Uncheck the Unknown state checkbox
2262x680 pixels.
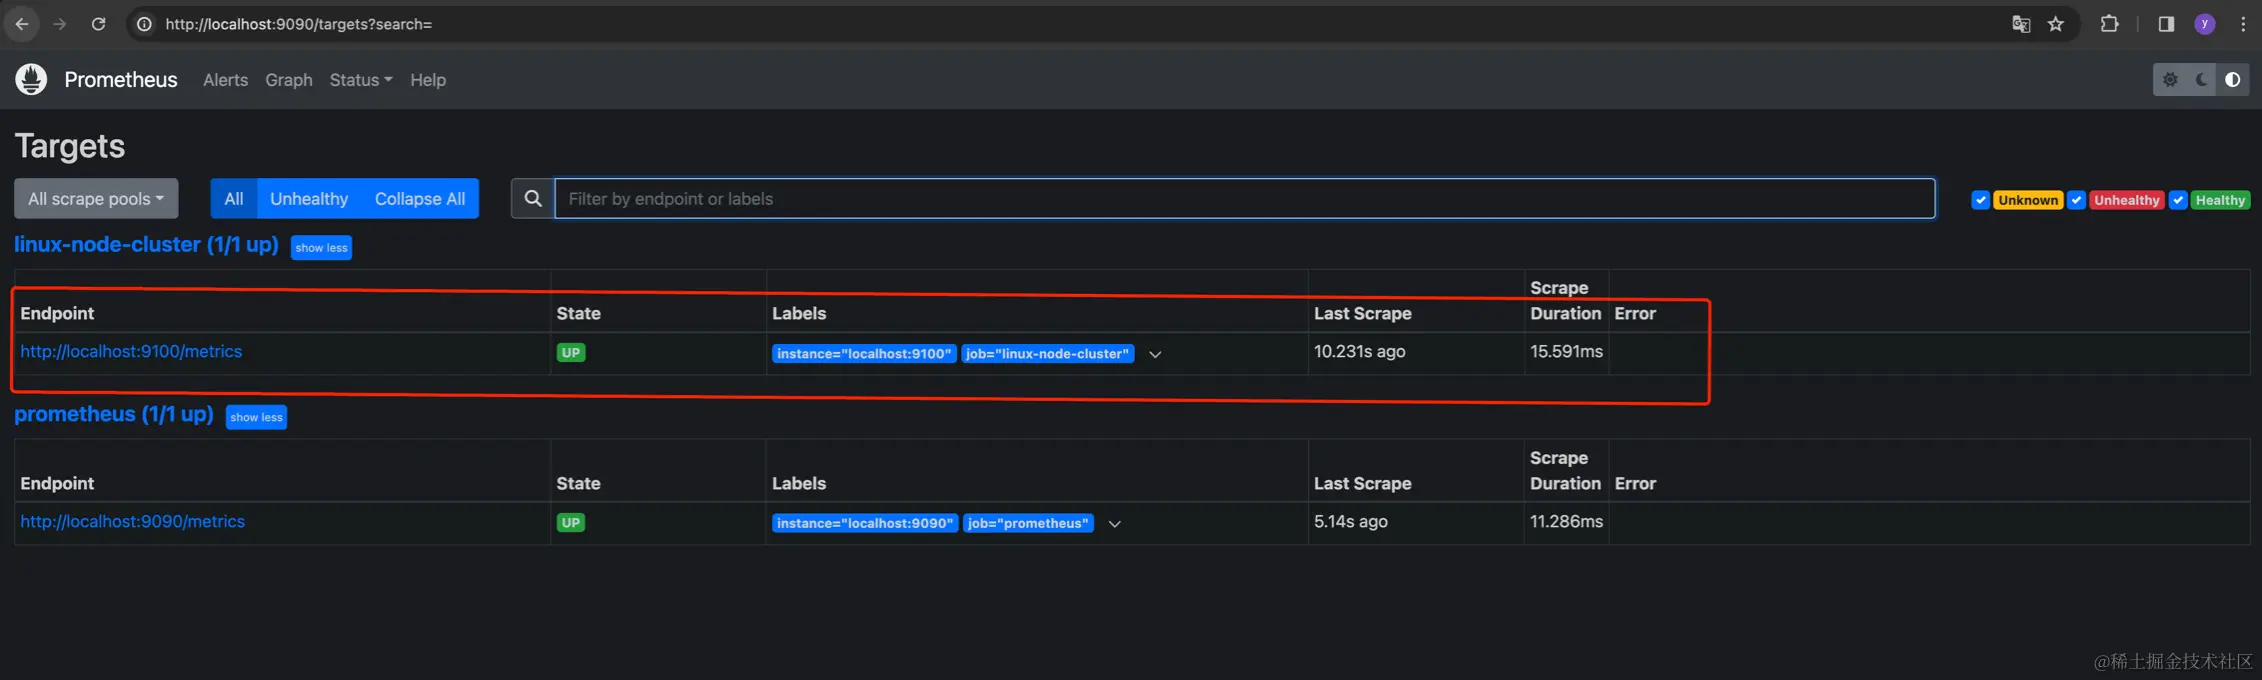pyautogui.click(x=1980, y=200)
